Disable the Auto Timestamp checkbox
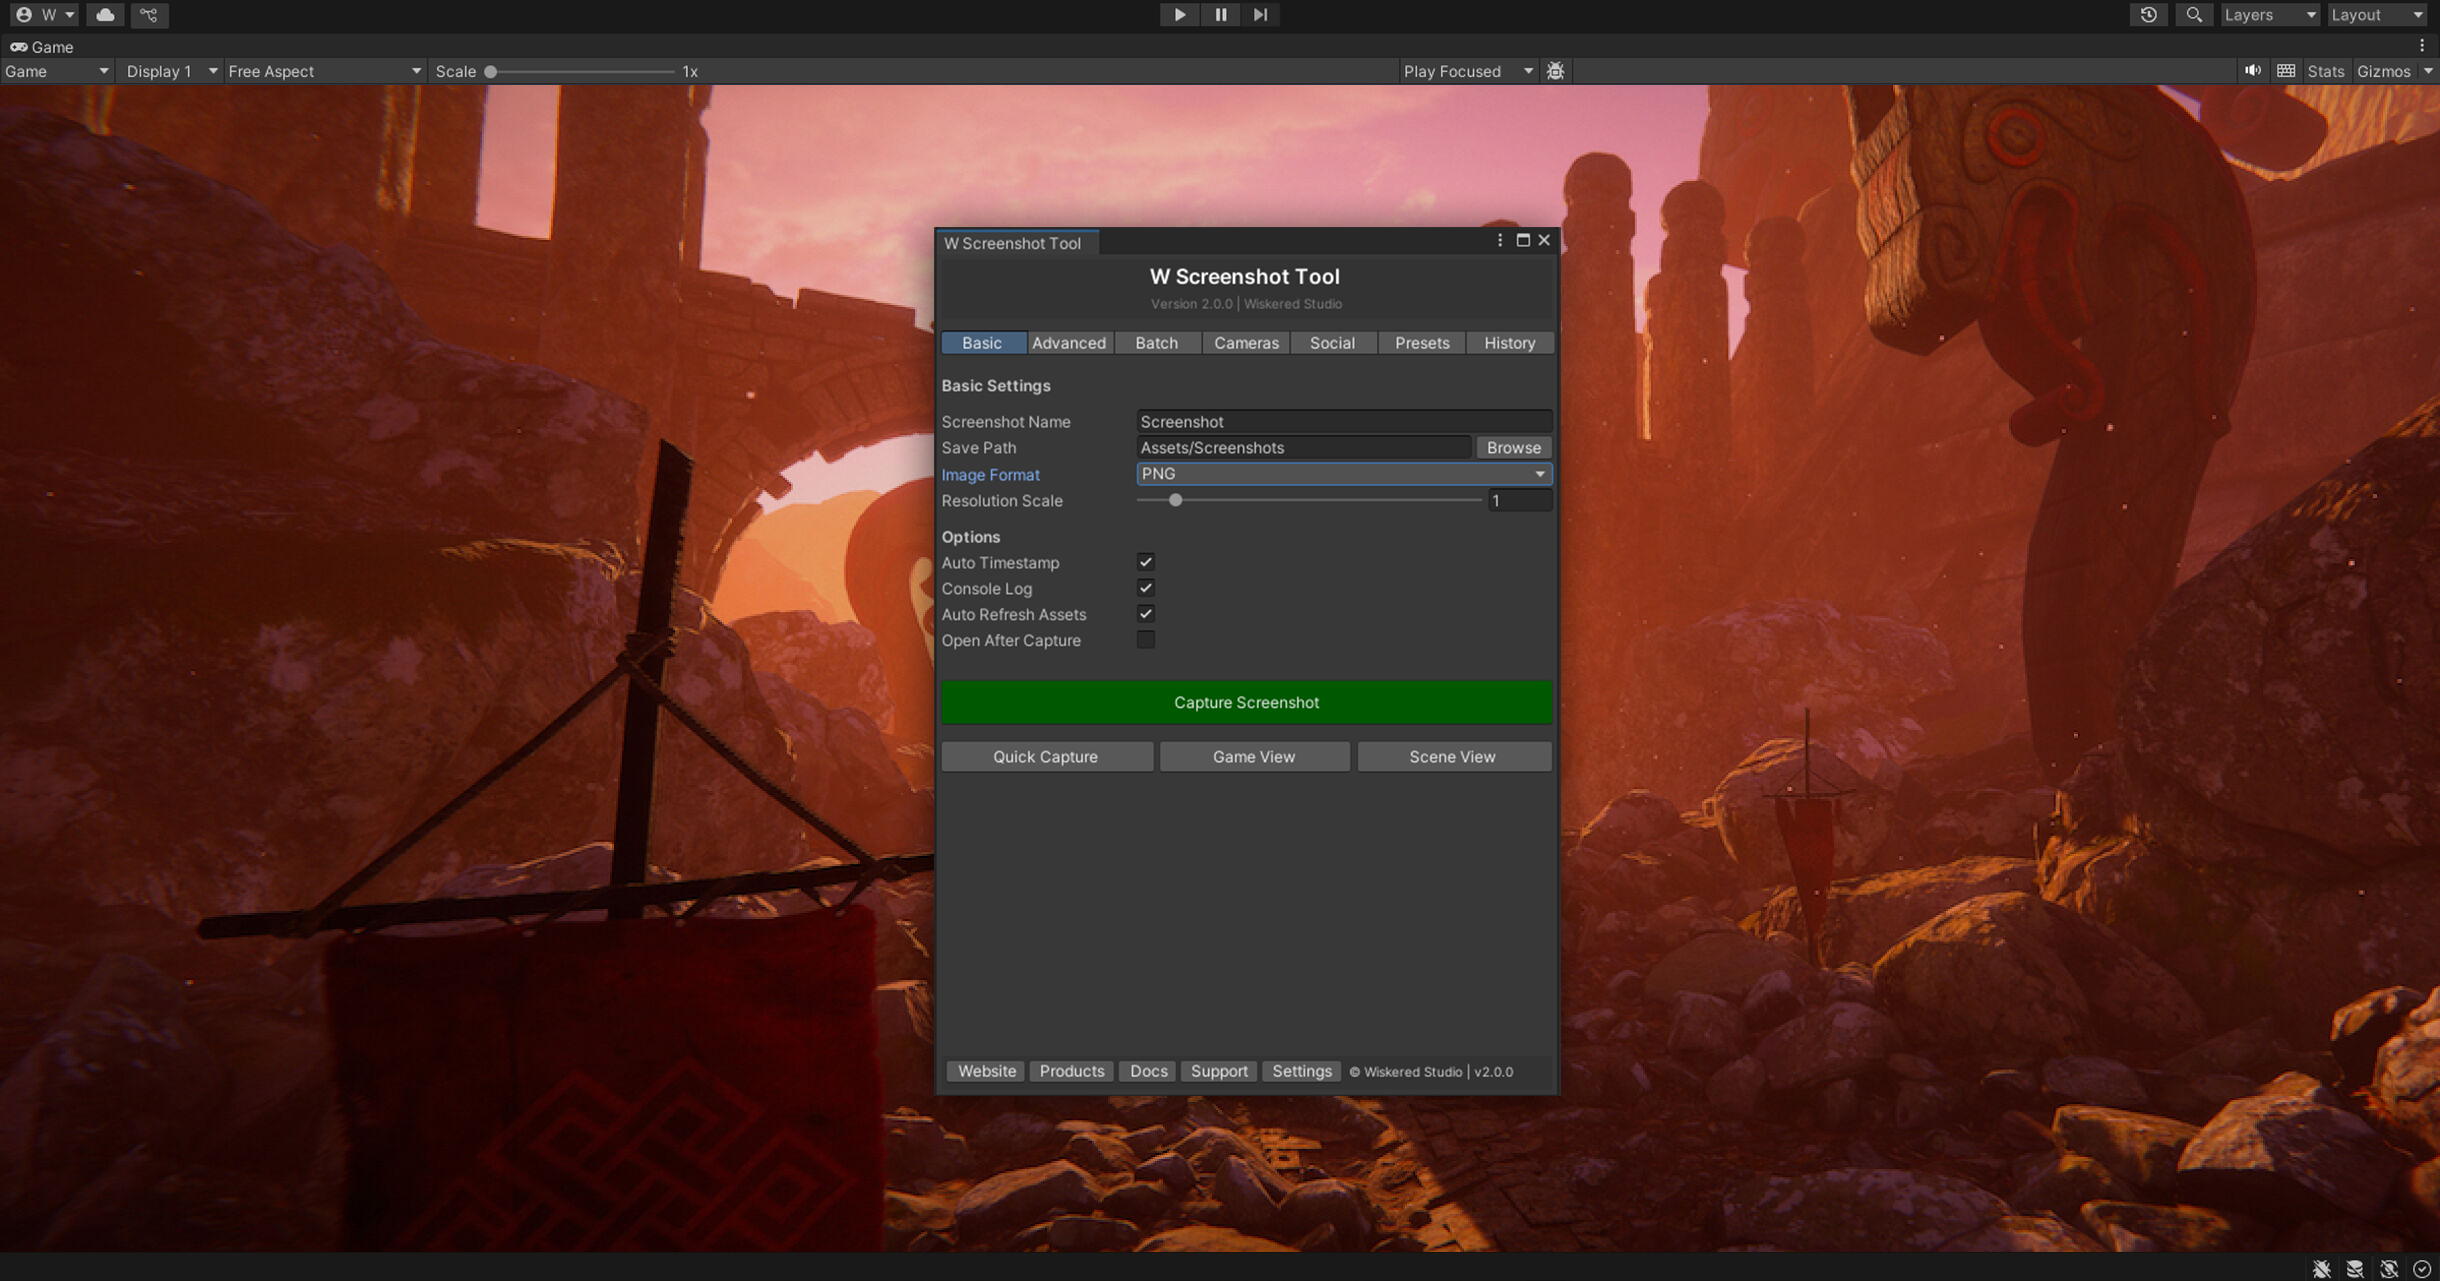This screenshot has width=2440, height=1281. point(1146,562)
